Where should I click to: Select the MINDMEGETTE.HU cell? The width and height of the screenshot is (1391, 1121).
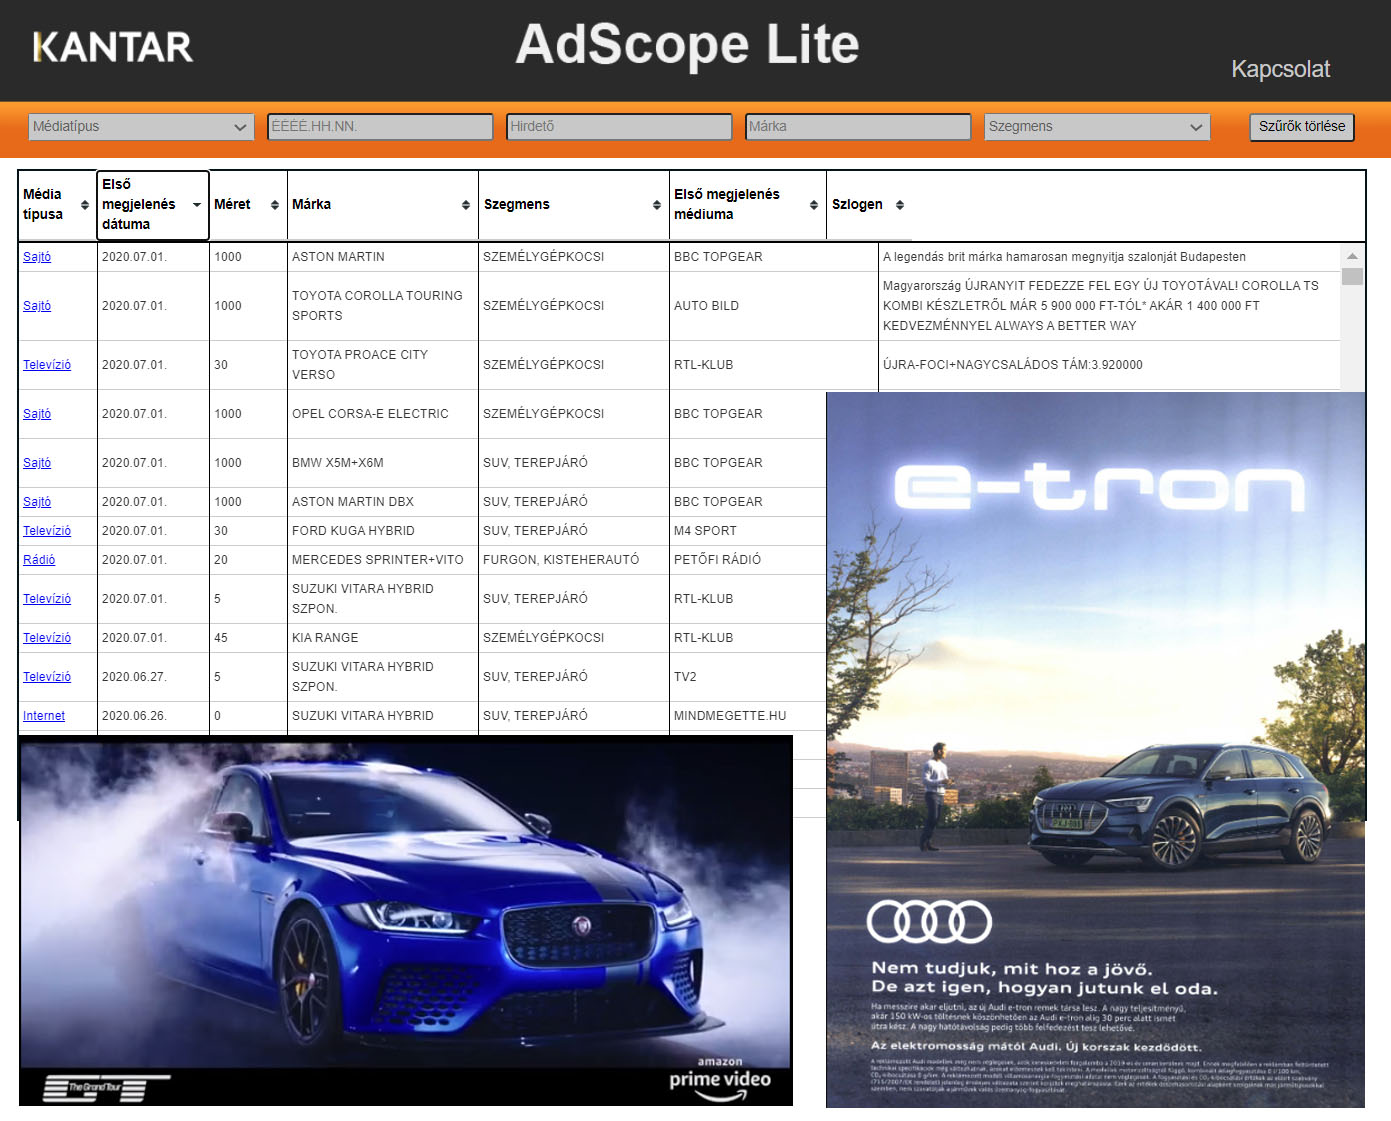[x=748, y=716]
